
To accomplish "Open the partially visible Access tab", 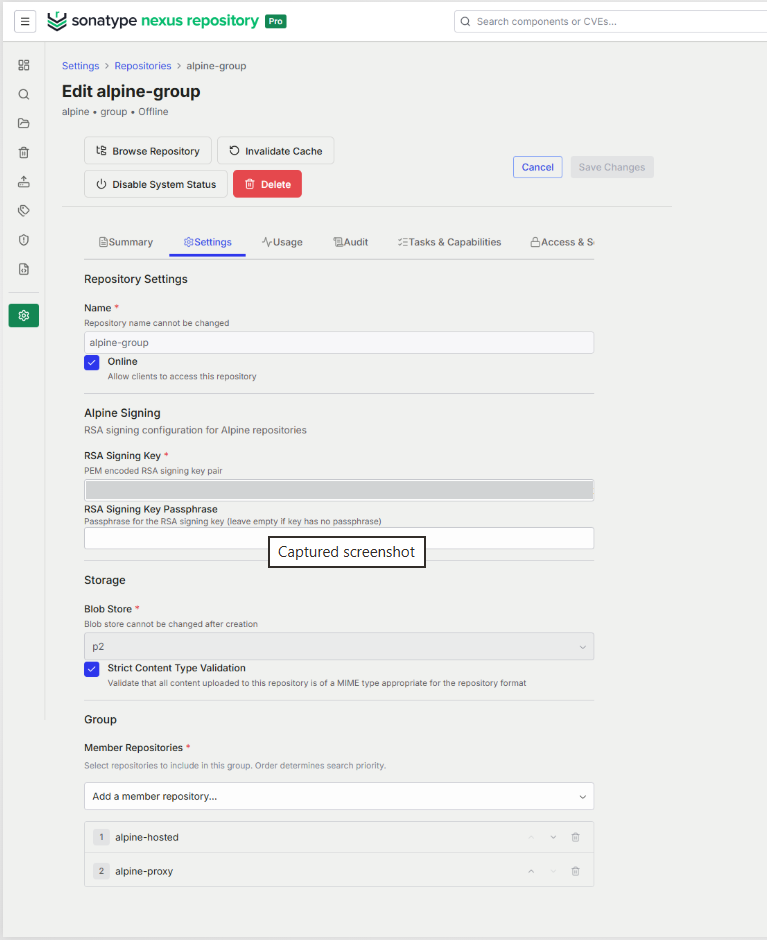I will (562, 242).
